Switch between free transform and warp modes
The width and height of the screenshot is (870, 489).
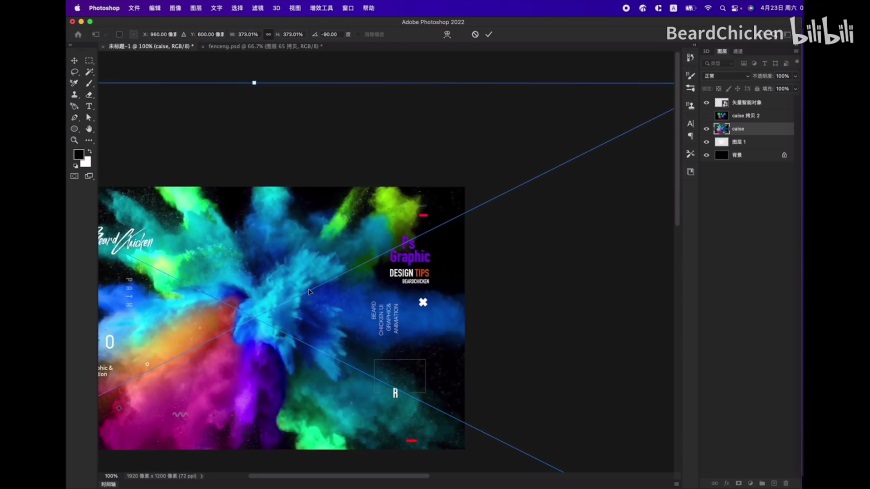447,34
